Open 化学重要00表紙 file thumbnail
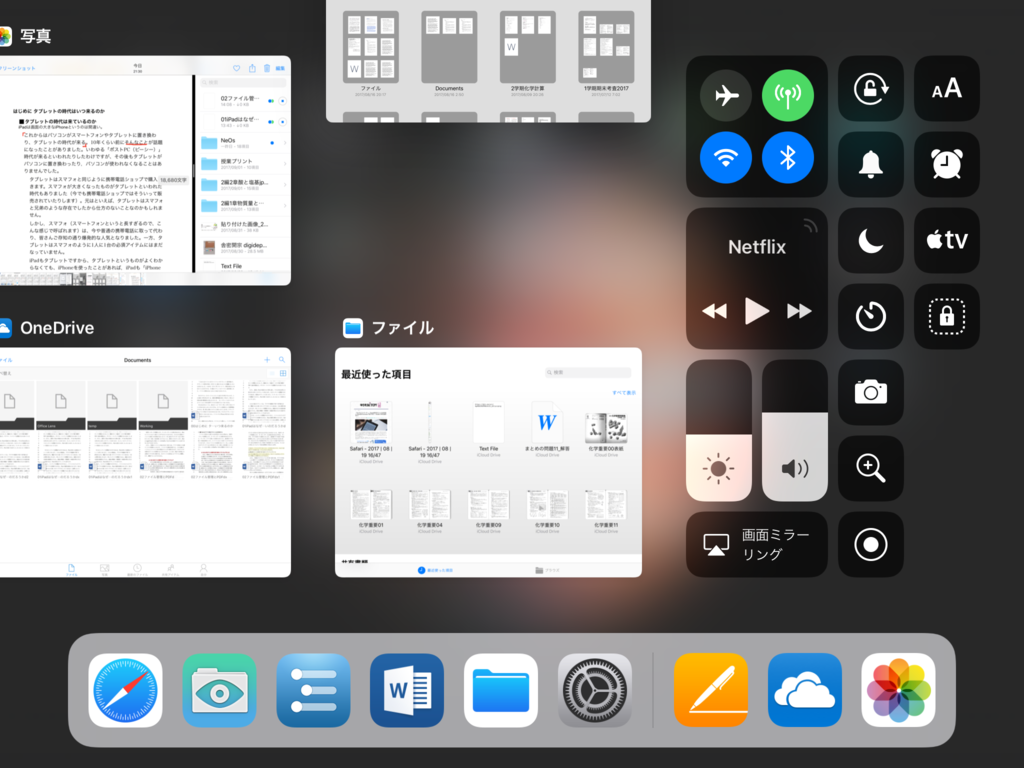Screen dimensions: 1024x768 pyautogui.click(x=605, y=434)
